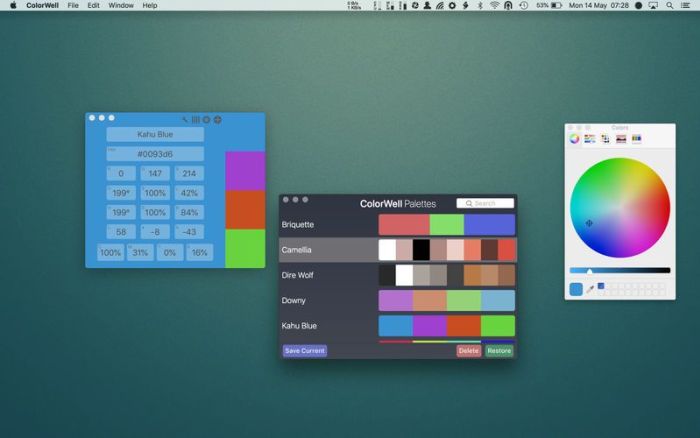This screenshot has width=700, height=438.
Task: Click the Search field in ColorWell Palettes
Action: click(485, 203)
